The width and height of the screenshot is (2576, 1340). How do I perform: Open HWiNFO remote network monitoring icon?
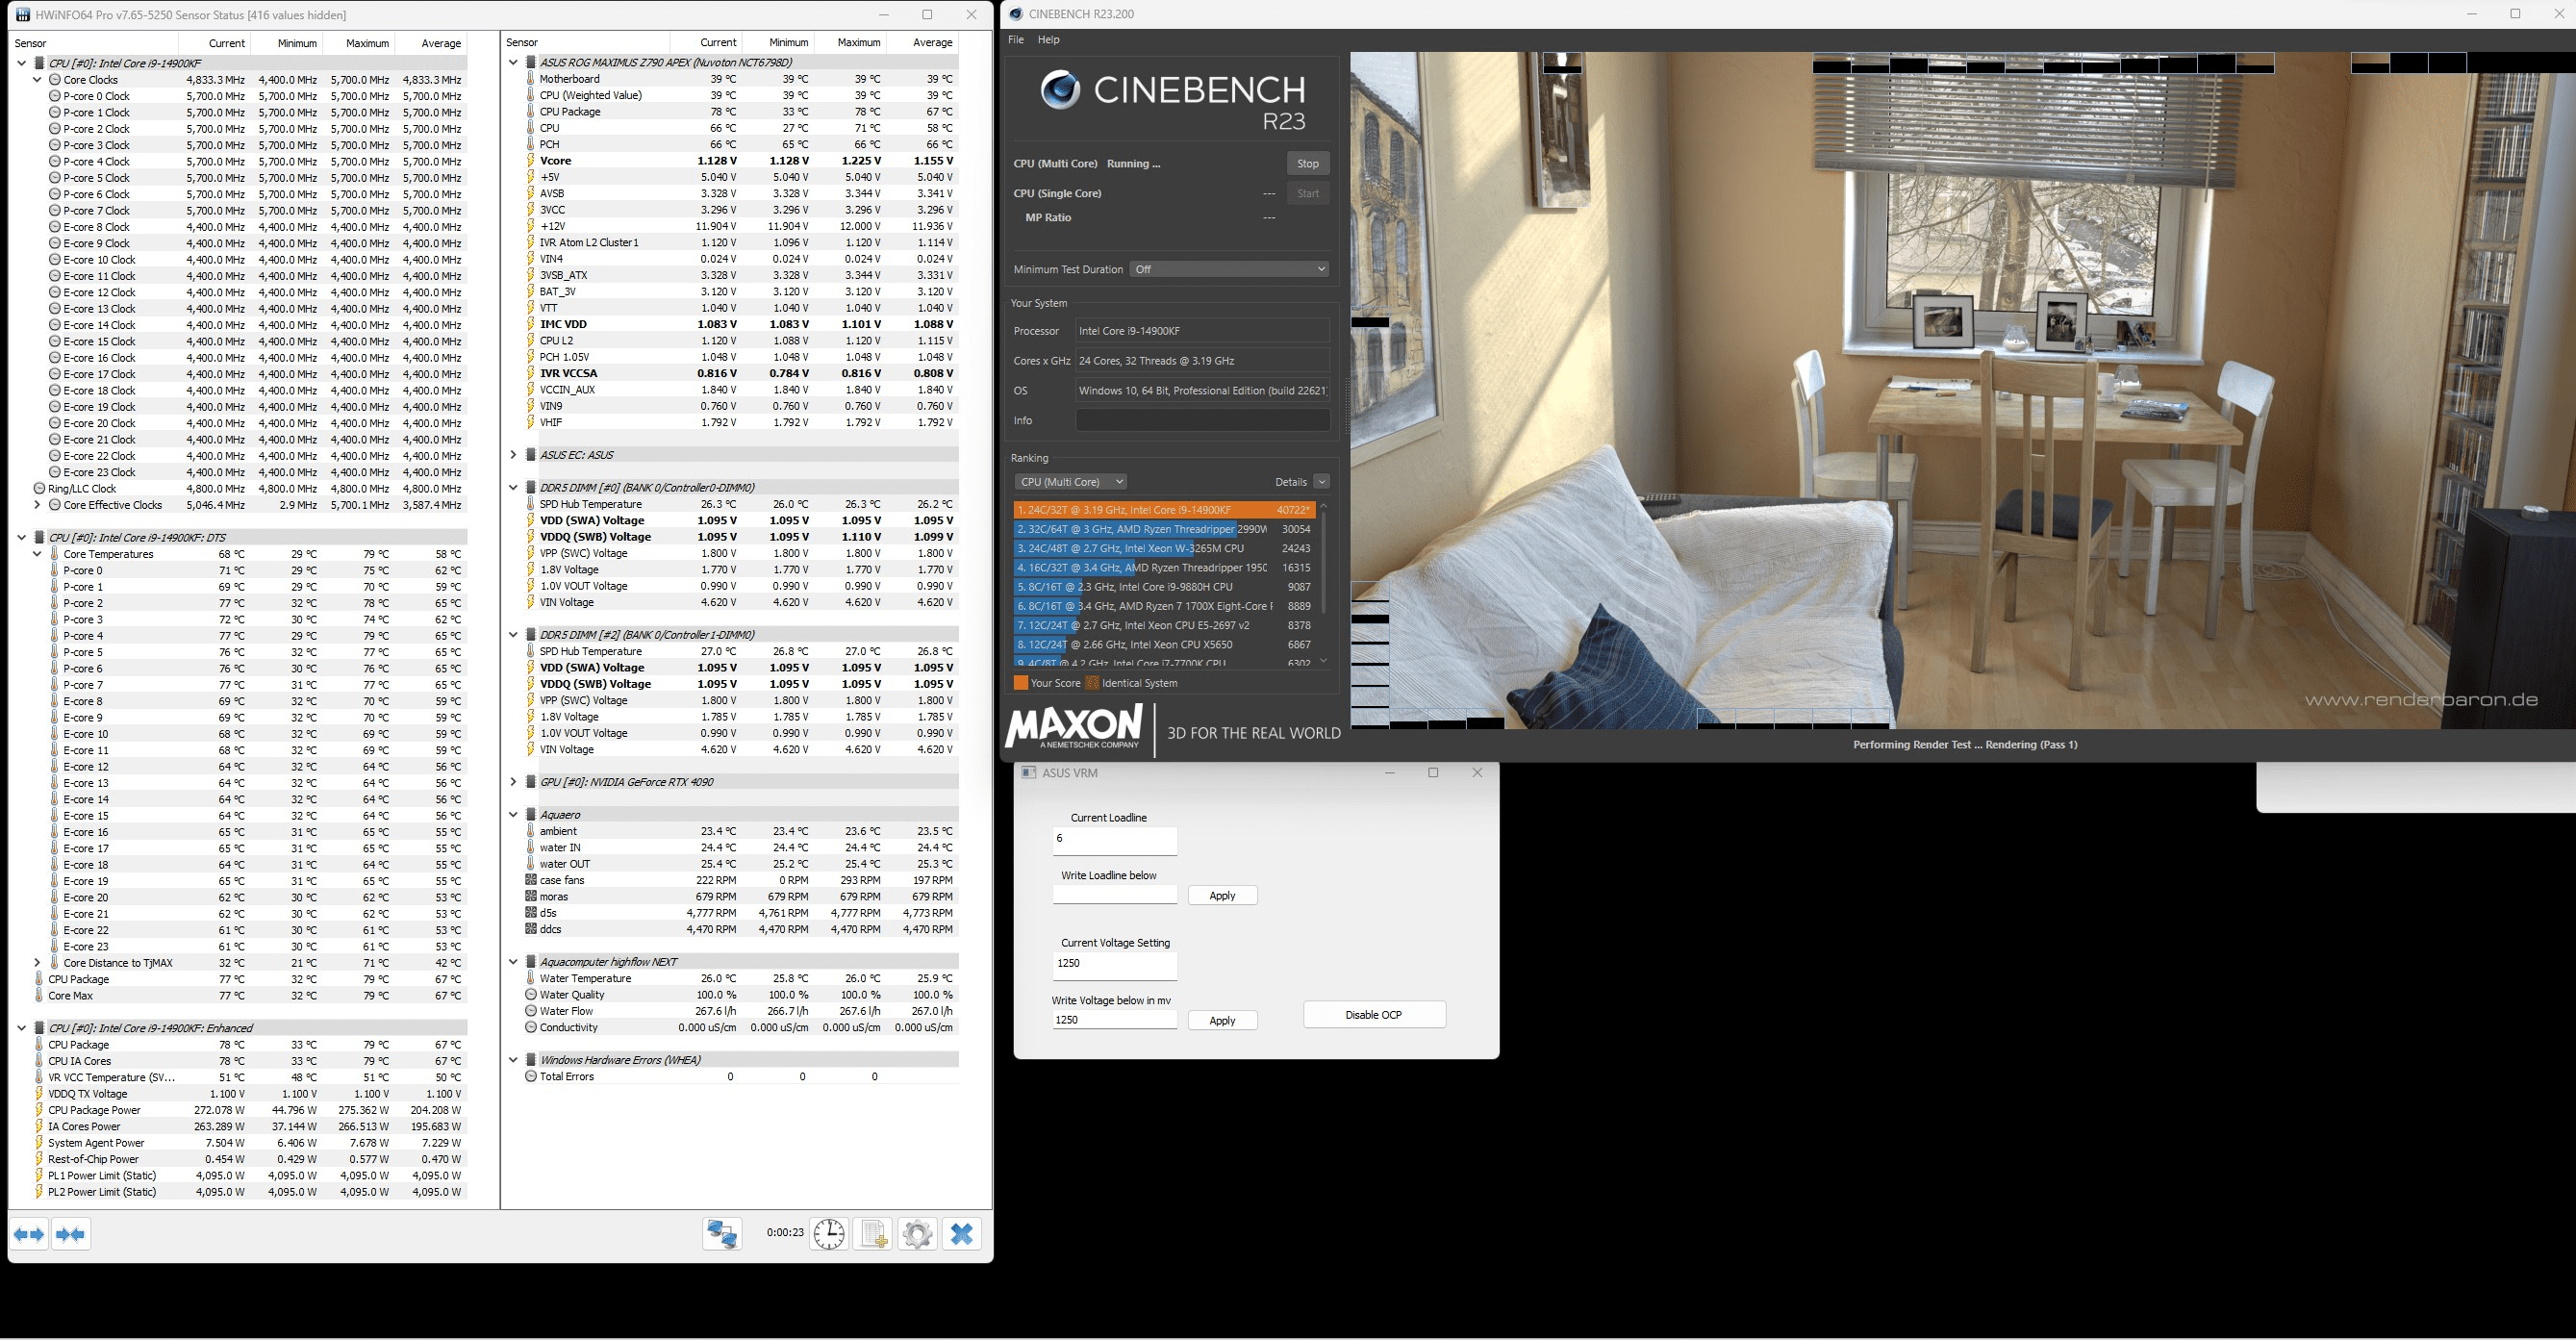click(722, 1233)
